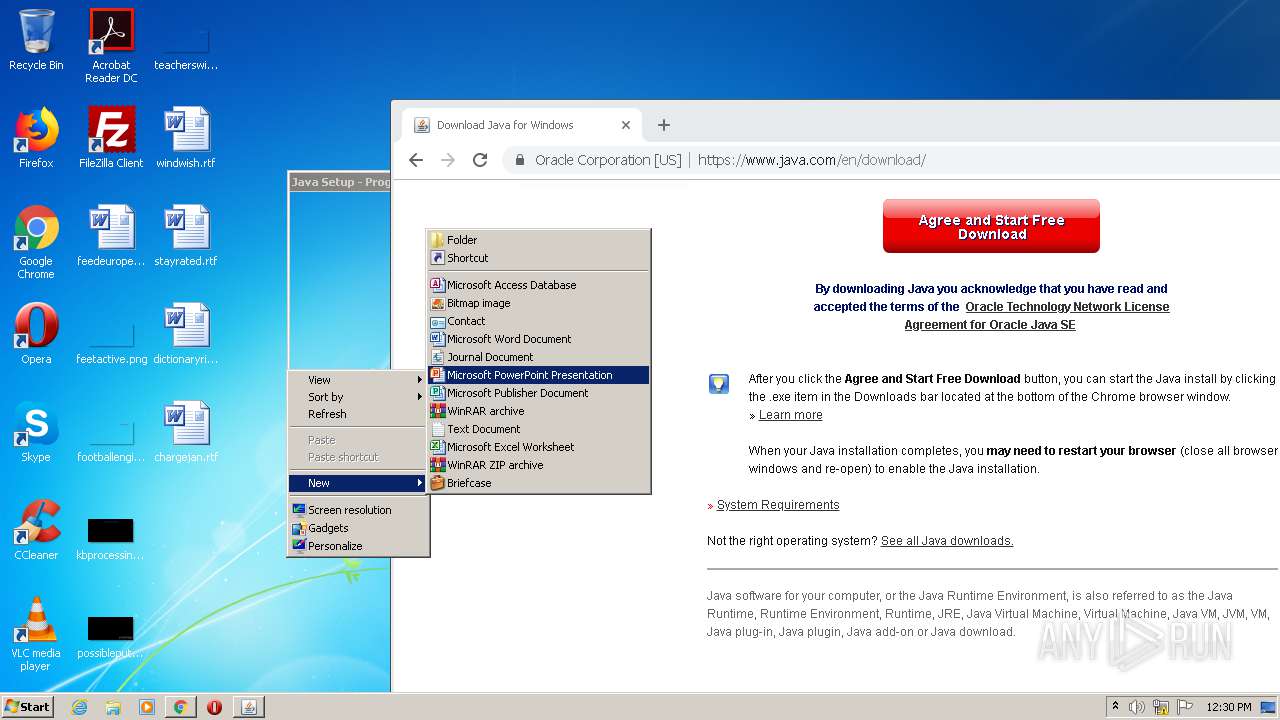Click the lightbulb tip icon
This screenshot has width=1280, height=720.
point(719,384)
